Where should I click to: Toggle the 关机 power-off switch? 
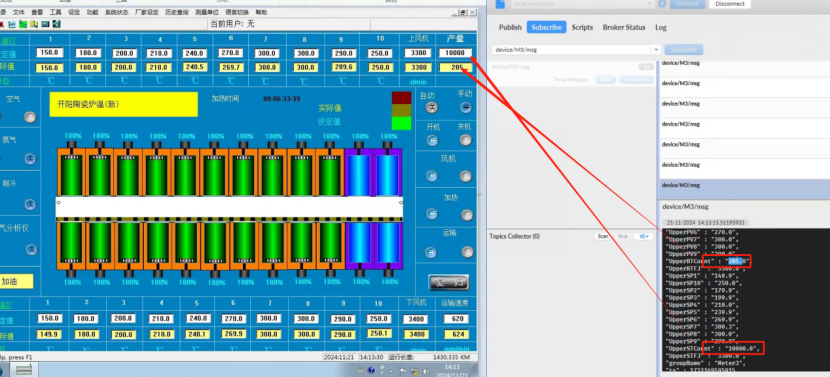[x=466, y=140]
